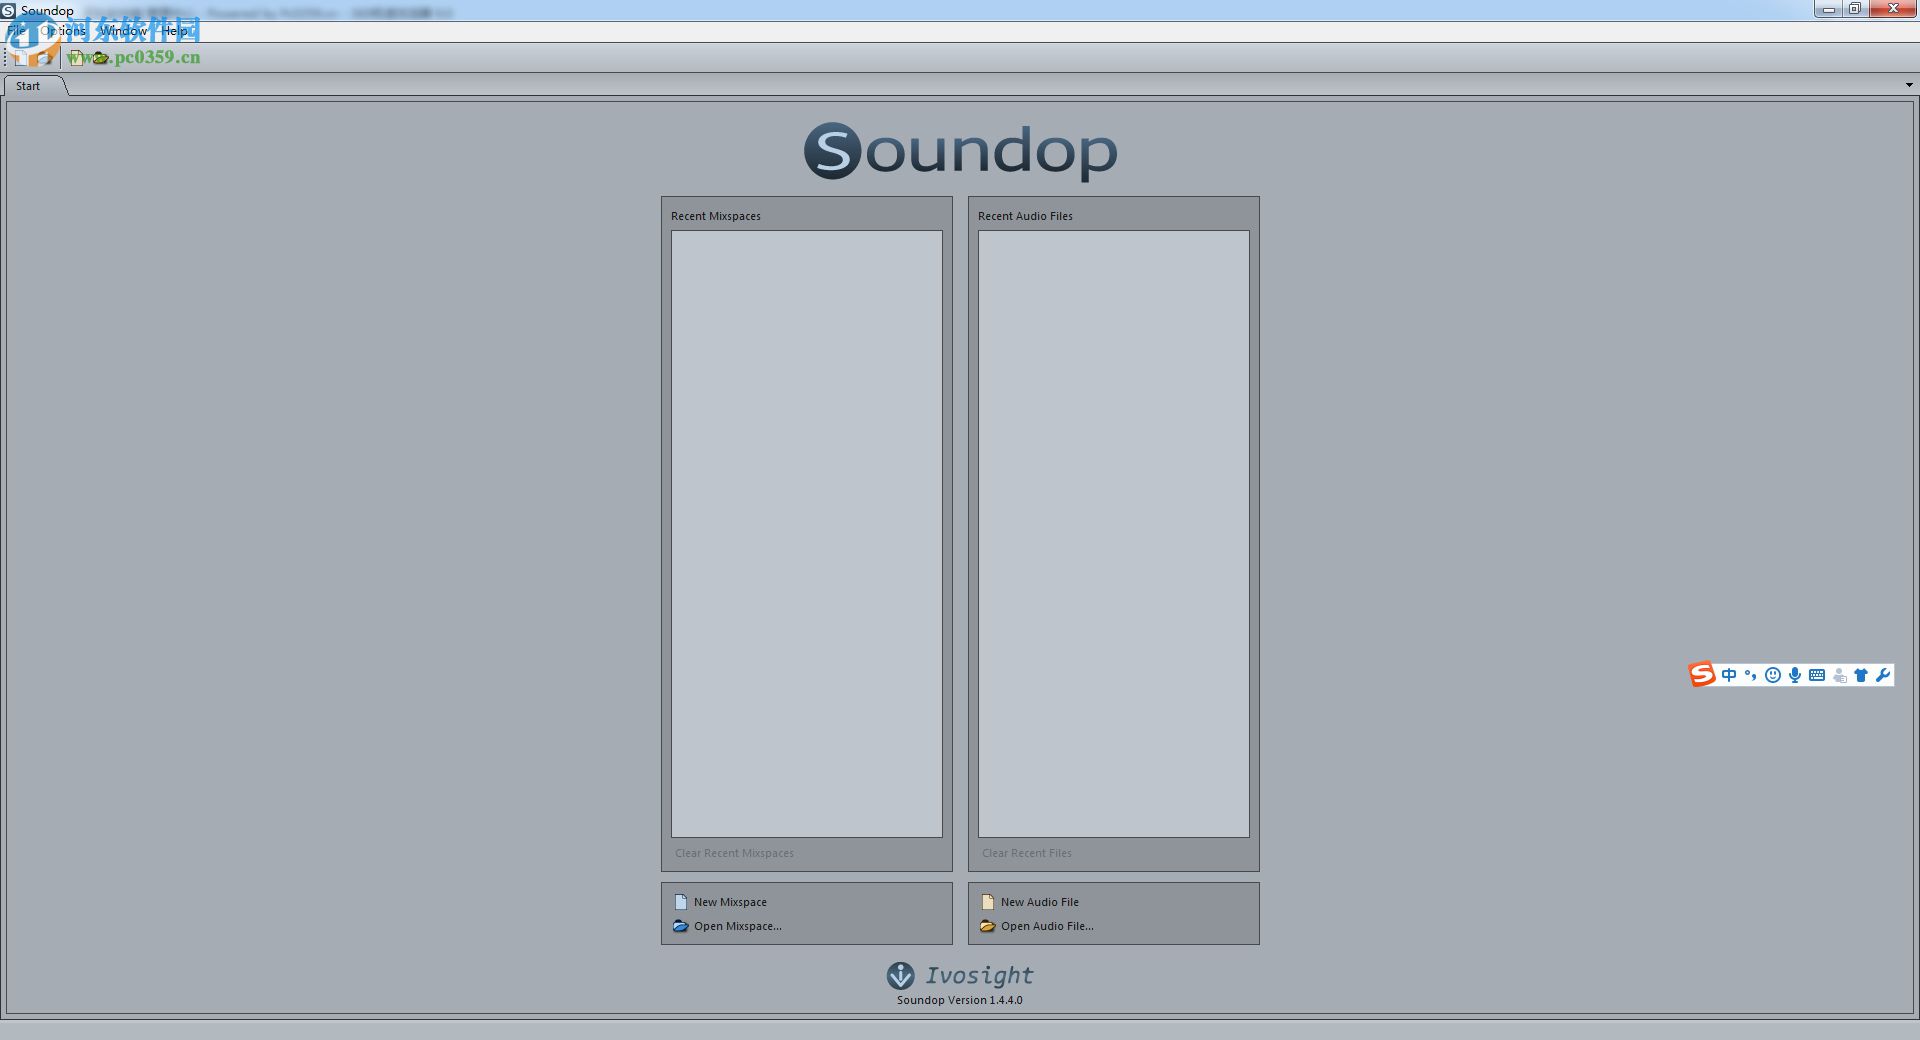Click the New Audio File page icon
The image size is (1920, 1040).
pos(988,902)
